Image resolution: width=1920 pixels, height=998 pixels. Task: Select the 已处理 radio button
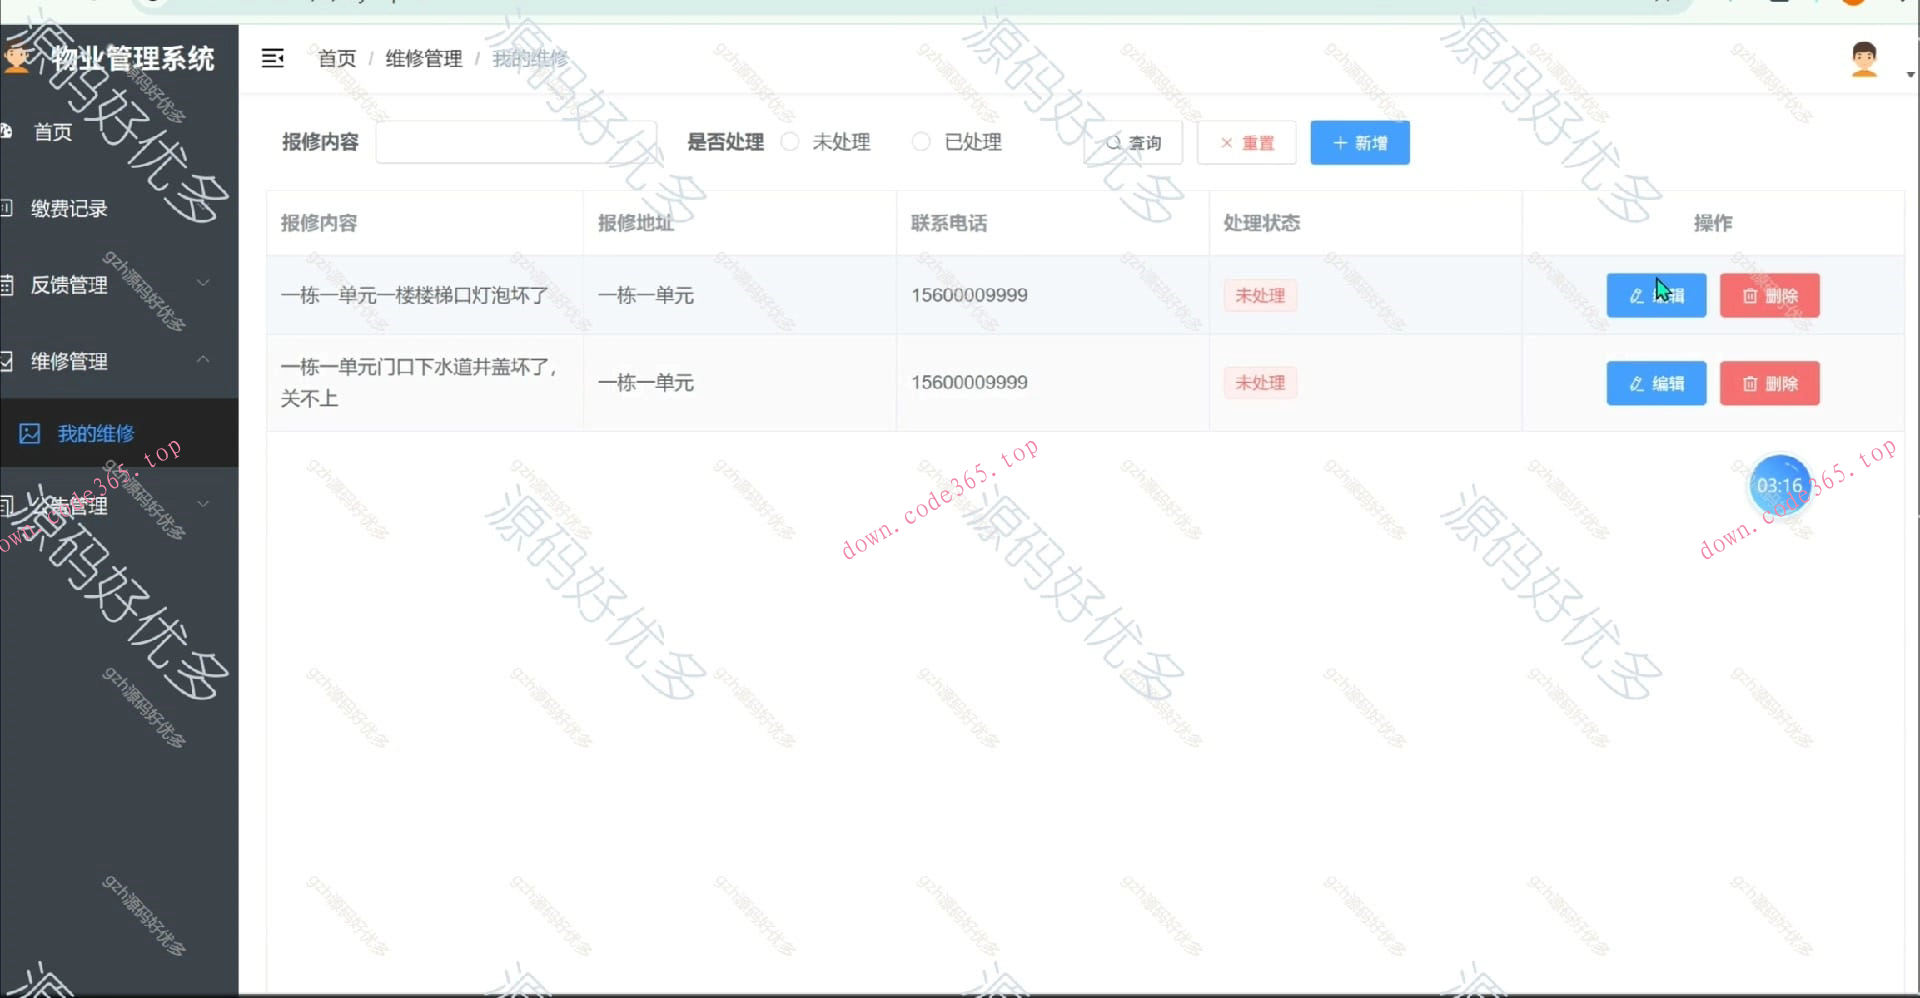tap(920, 142)
